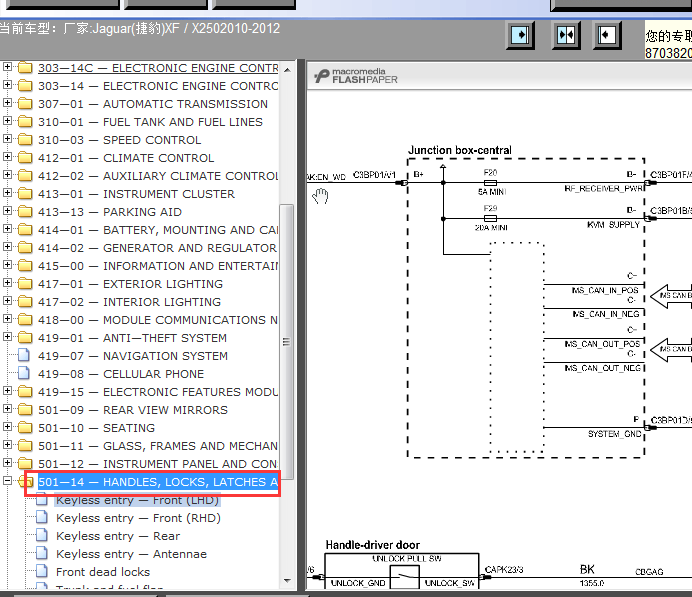The height and width of the screenshot is (597, 692).
Task: Click the F29 20A MINI fuse symbol
Action: coord(490,218)
